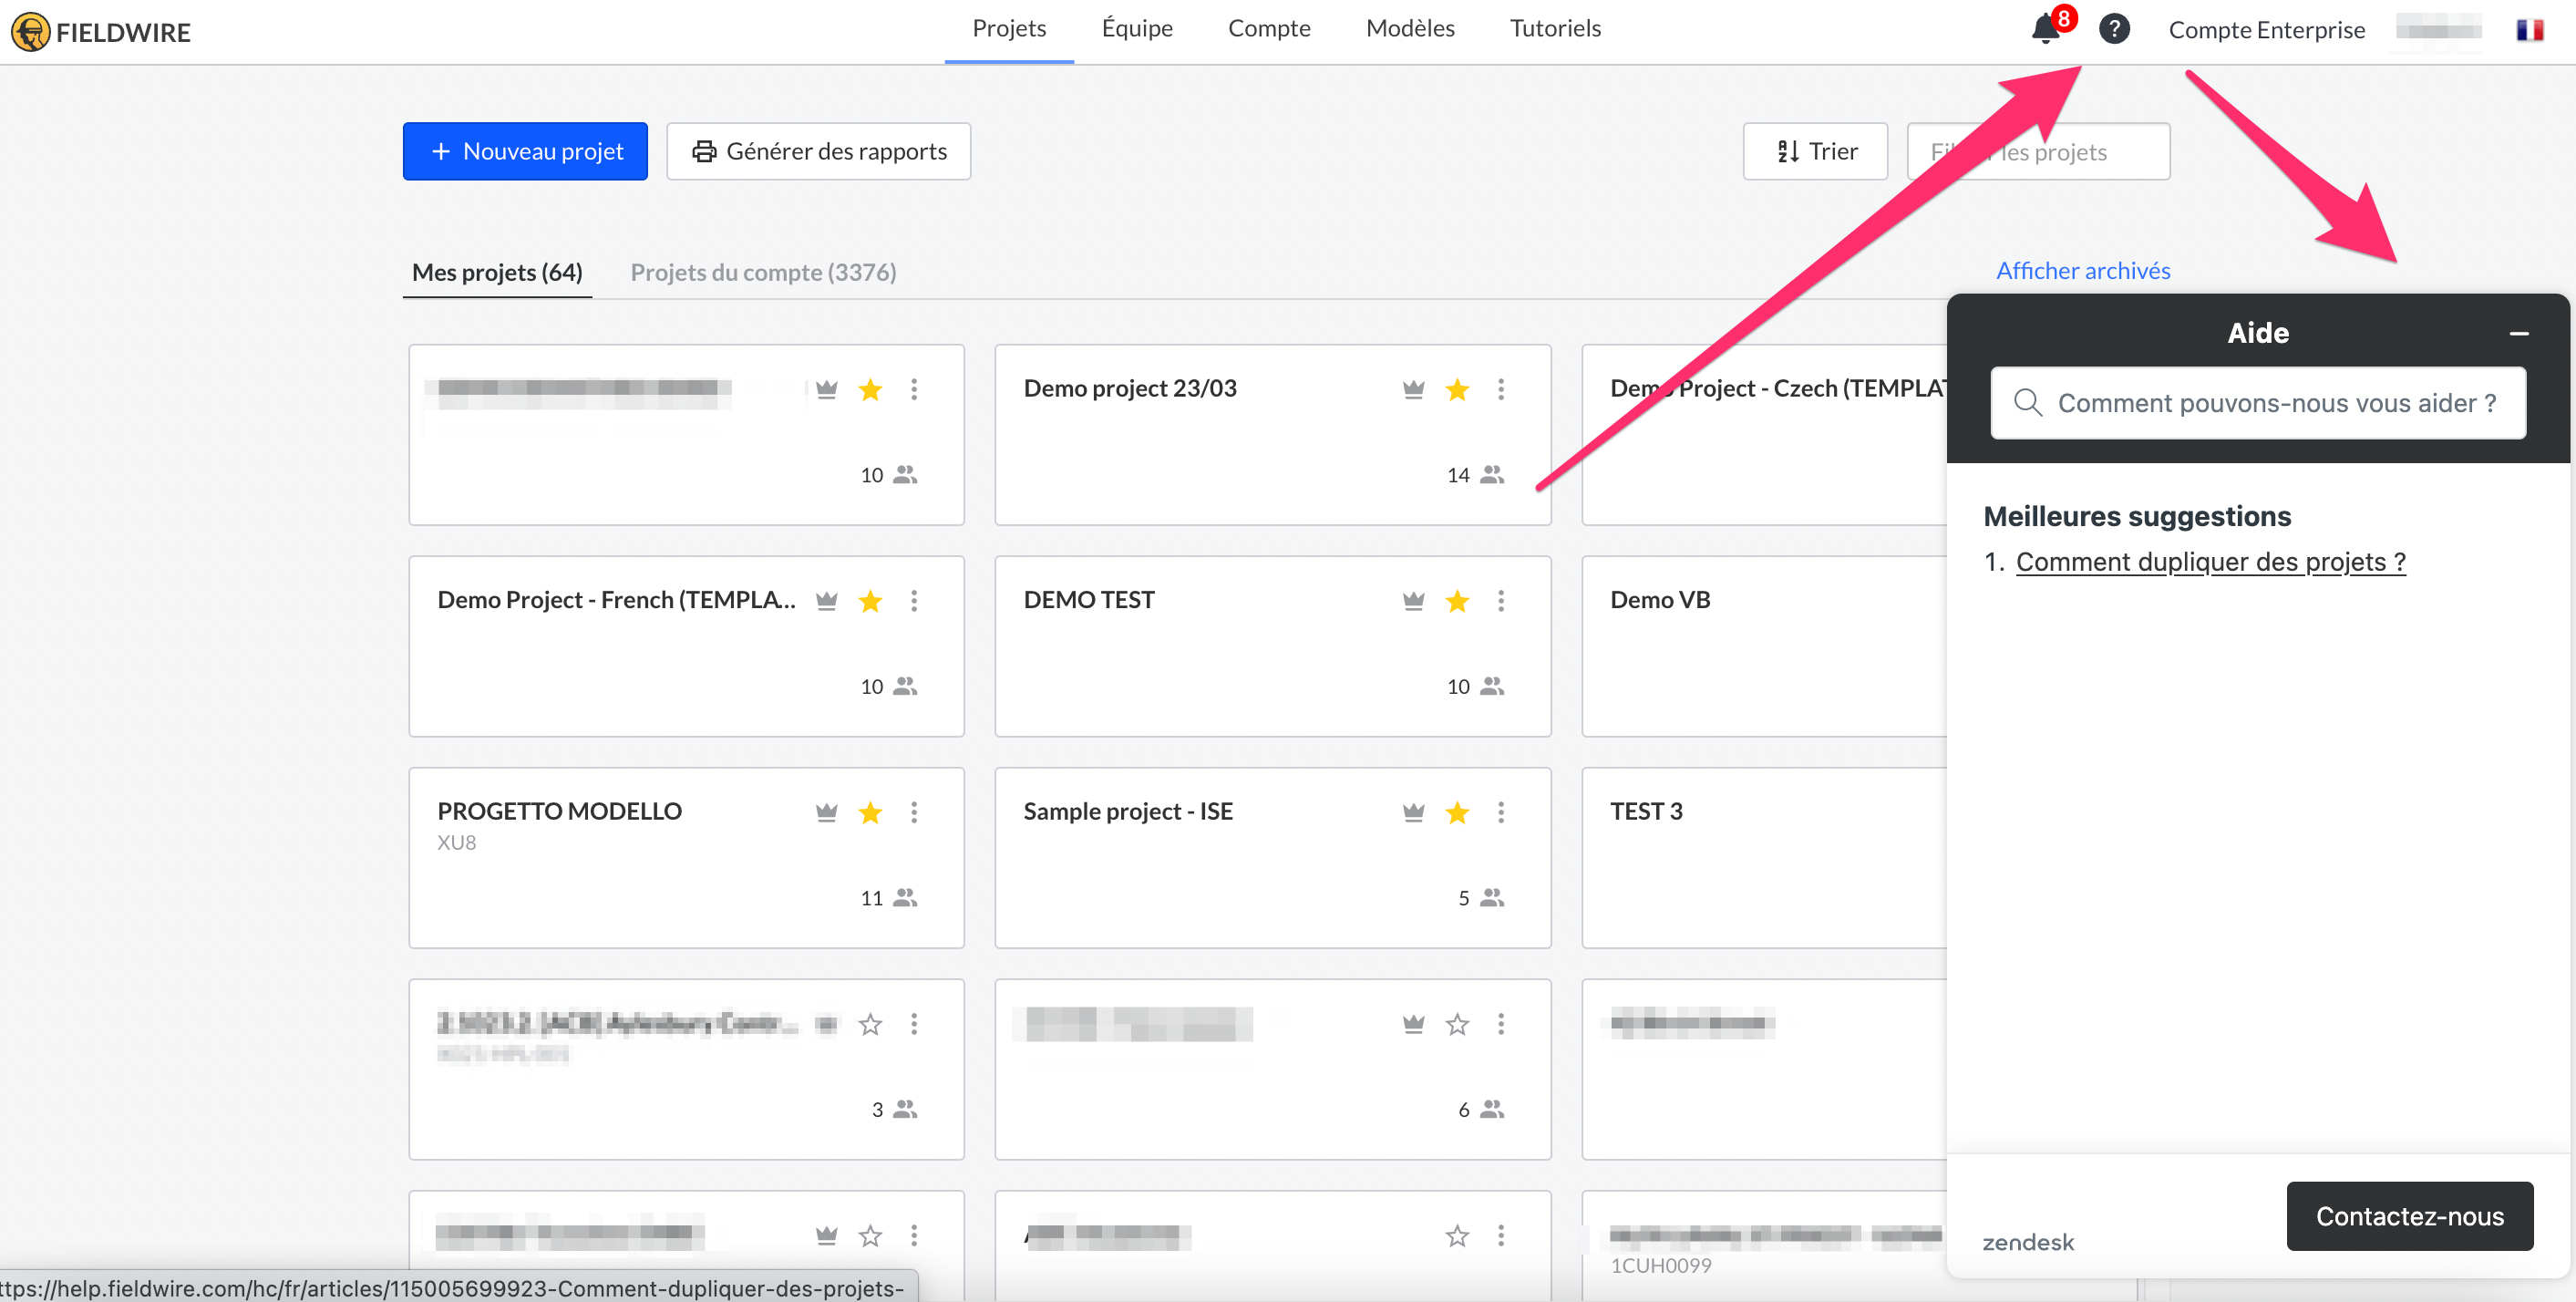Select Projets du compte (3376) tab

tap(763, 272)
